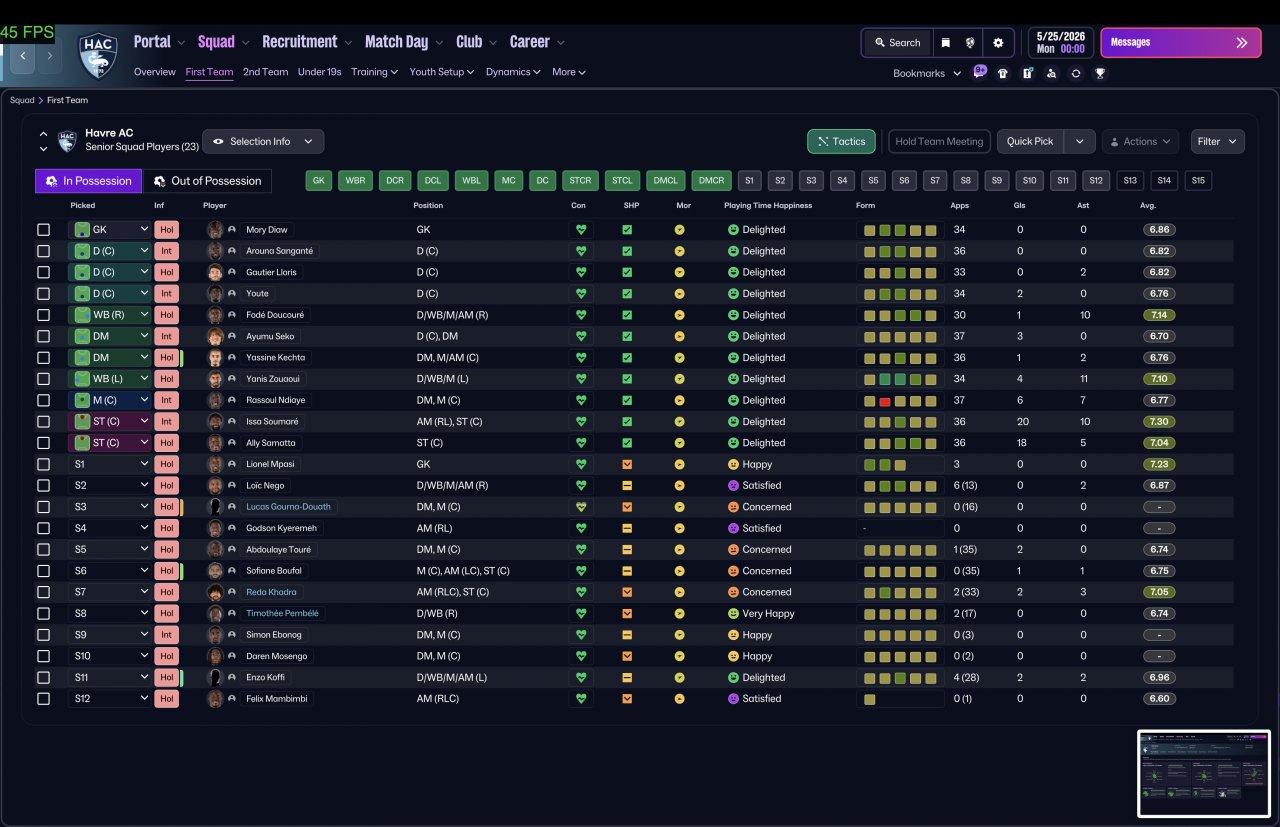Screen dimensions: 1280x827
Task: Click Rassoul Ndiaye's morale icon
Action: (x=679, y=400)
